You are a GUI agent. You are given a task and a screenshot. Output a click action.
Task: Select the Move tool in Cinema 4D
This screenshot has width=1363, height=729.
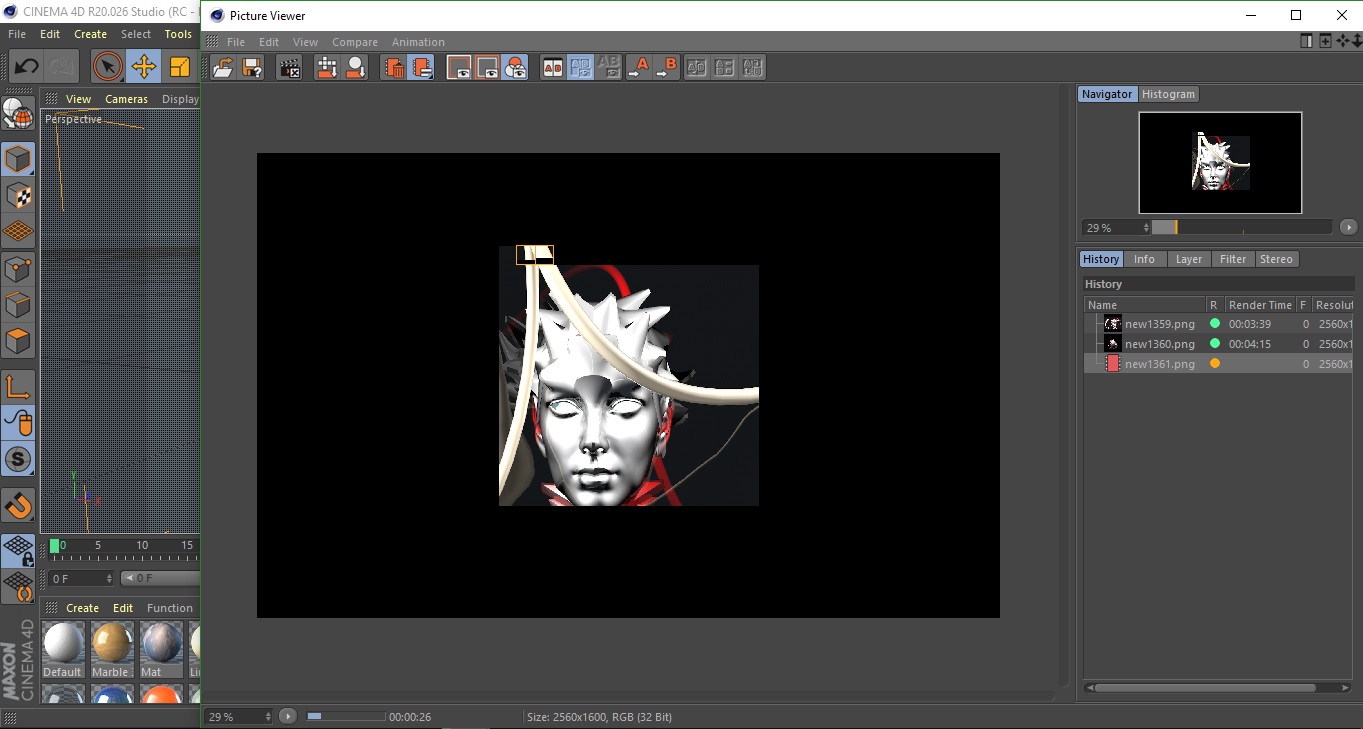(144, 67)
